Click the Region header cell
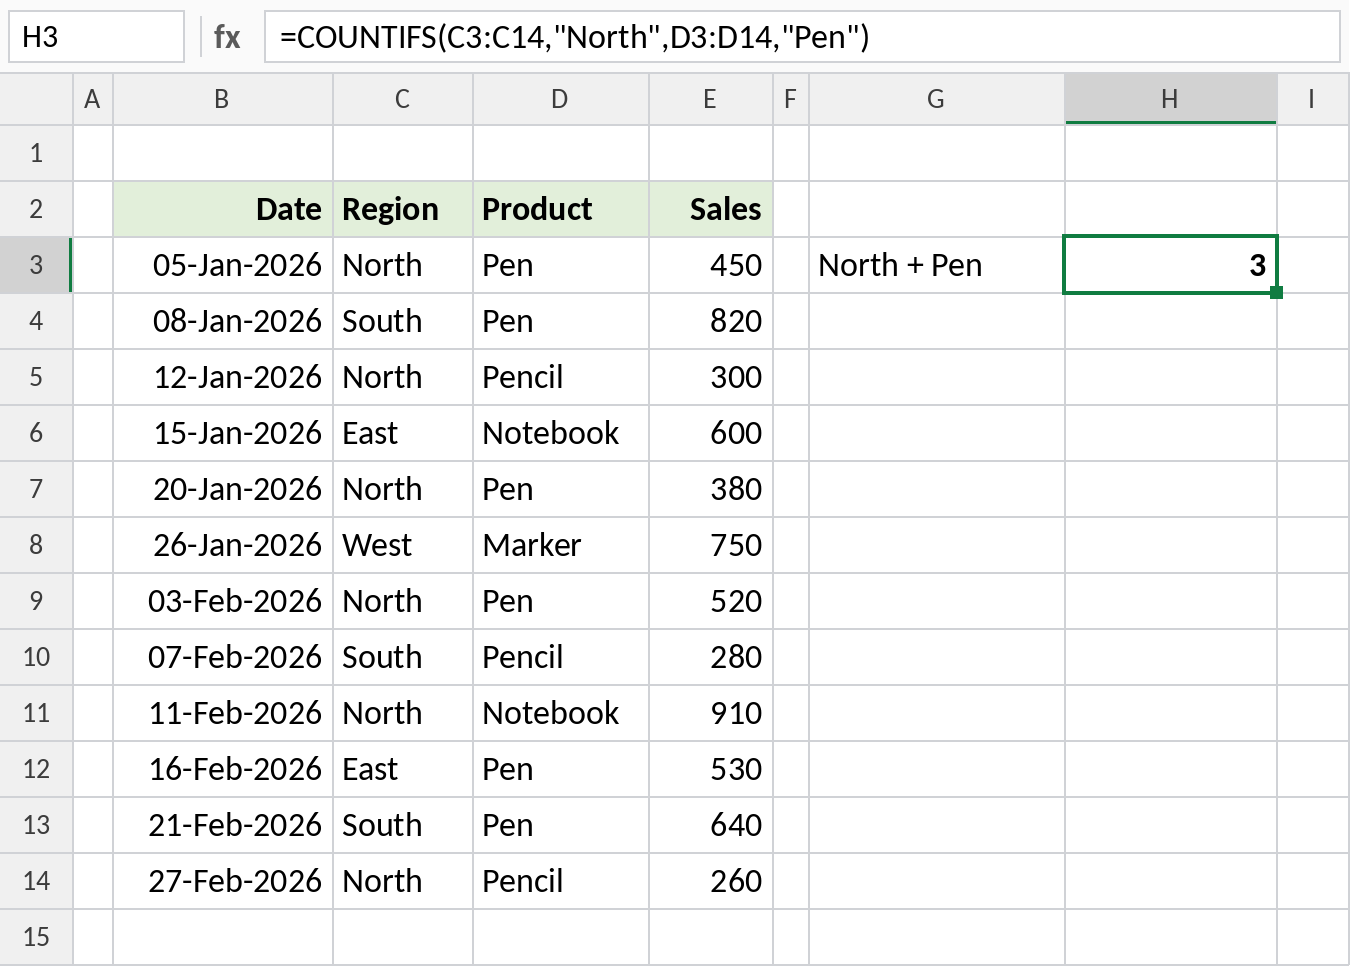The width and height of the screenshot is (1350, 966). pyautogui.click(x=403, y=209)
